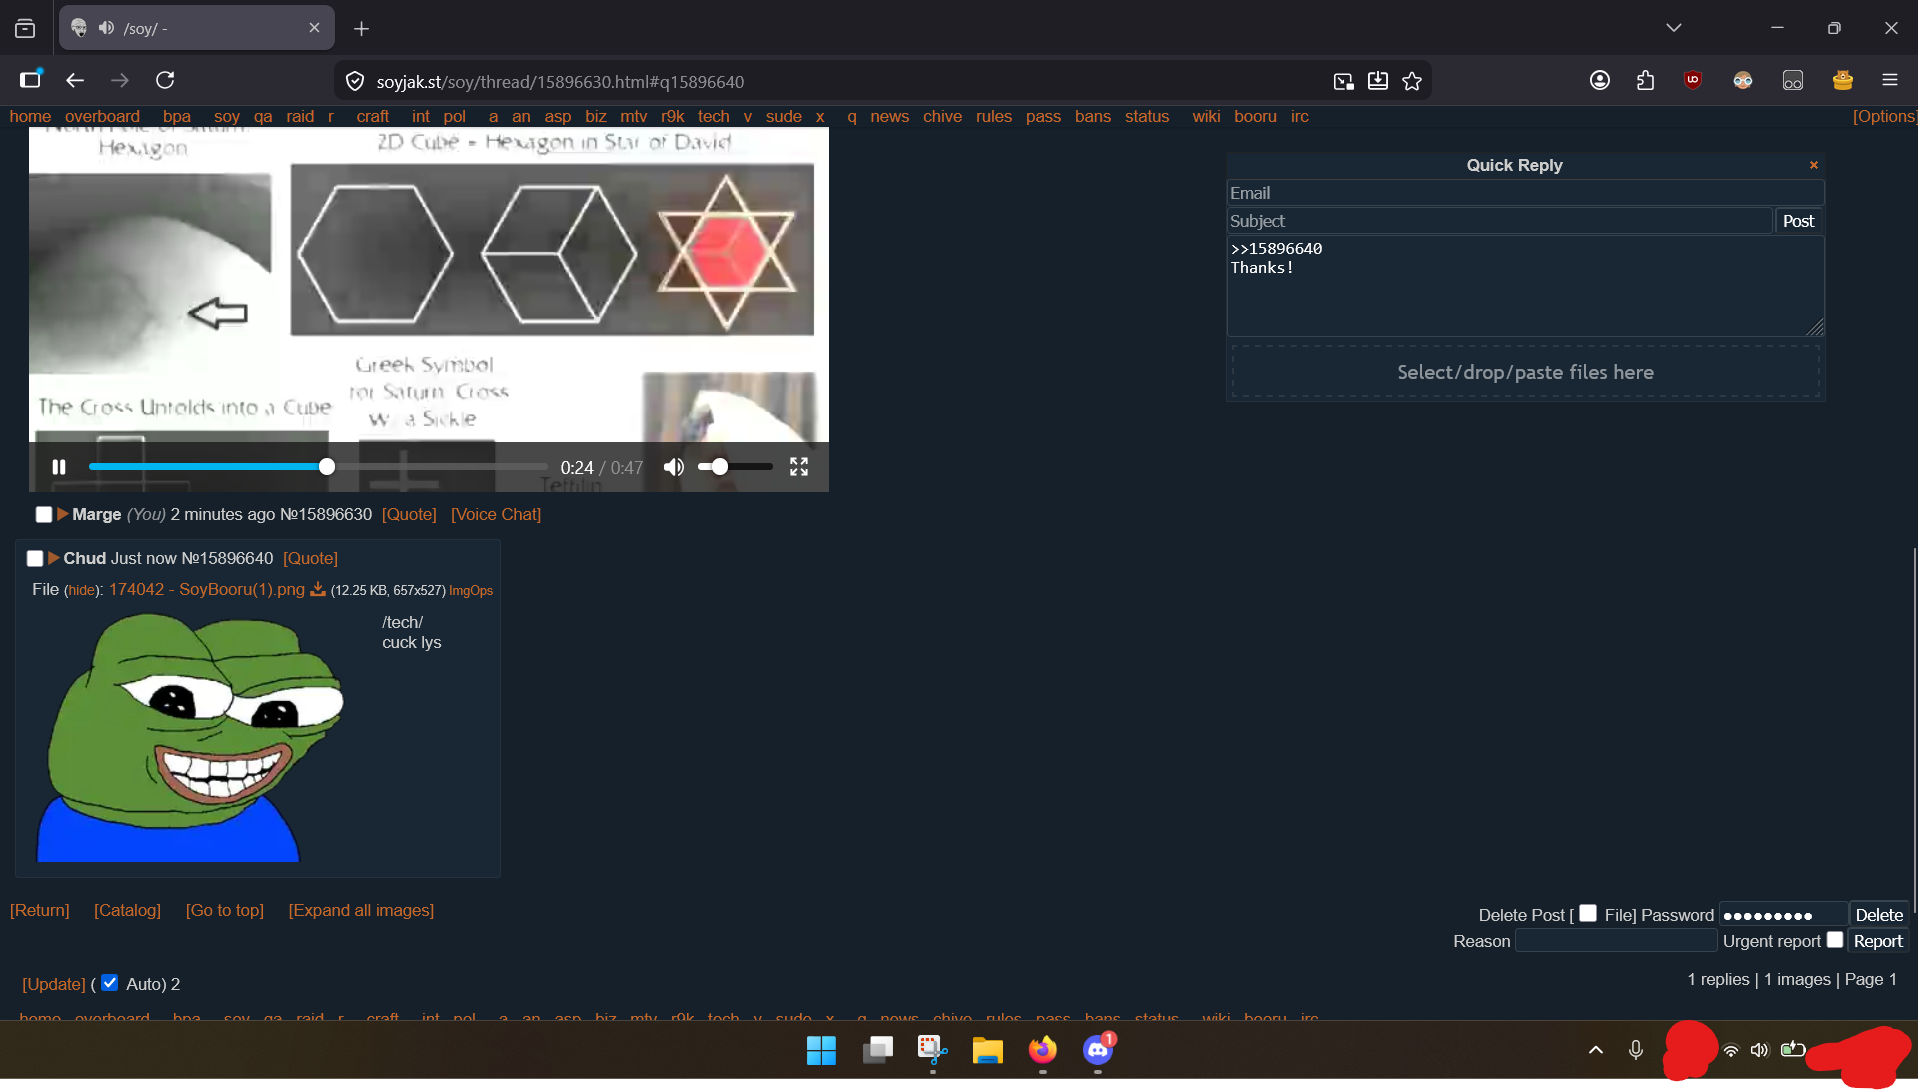Show hidden system tray icons

[x=1596, y=1050]
